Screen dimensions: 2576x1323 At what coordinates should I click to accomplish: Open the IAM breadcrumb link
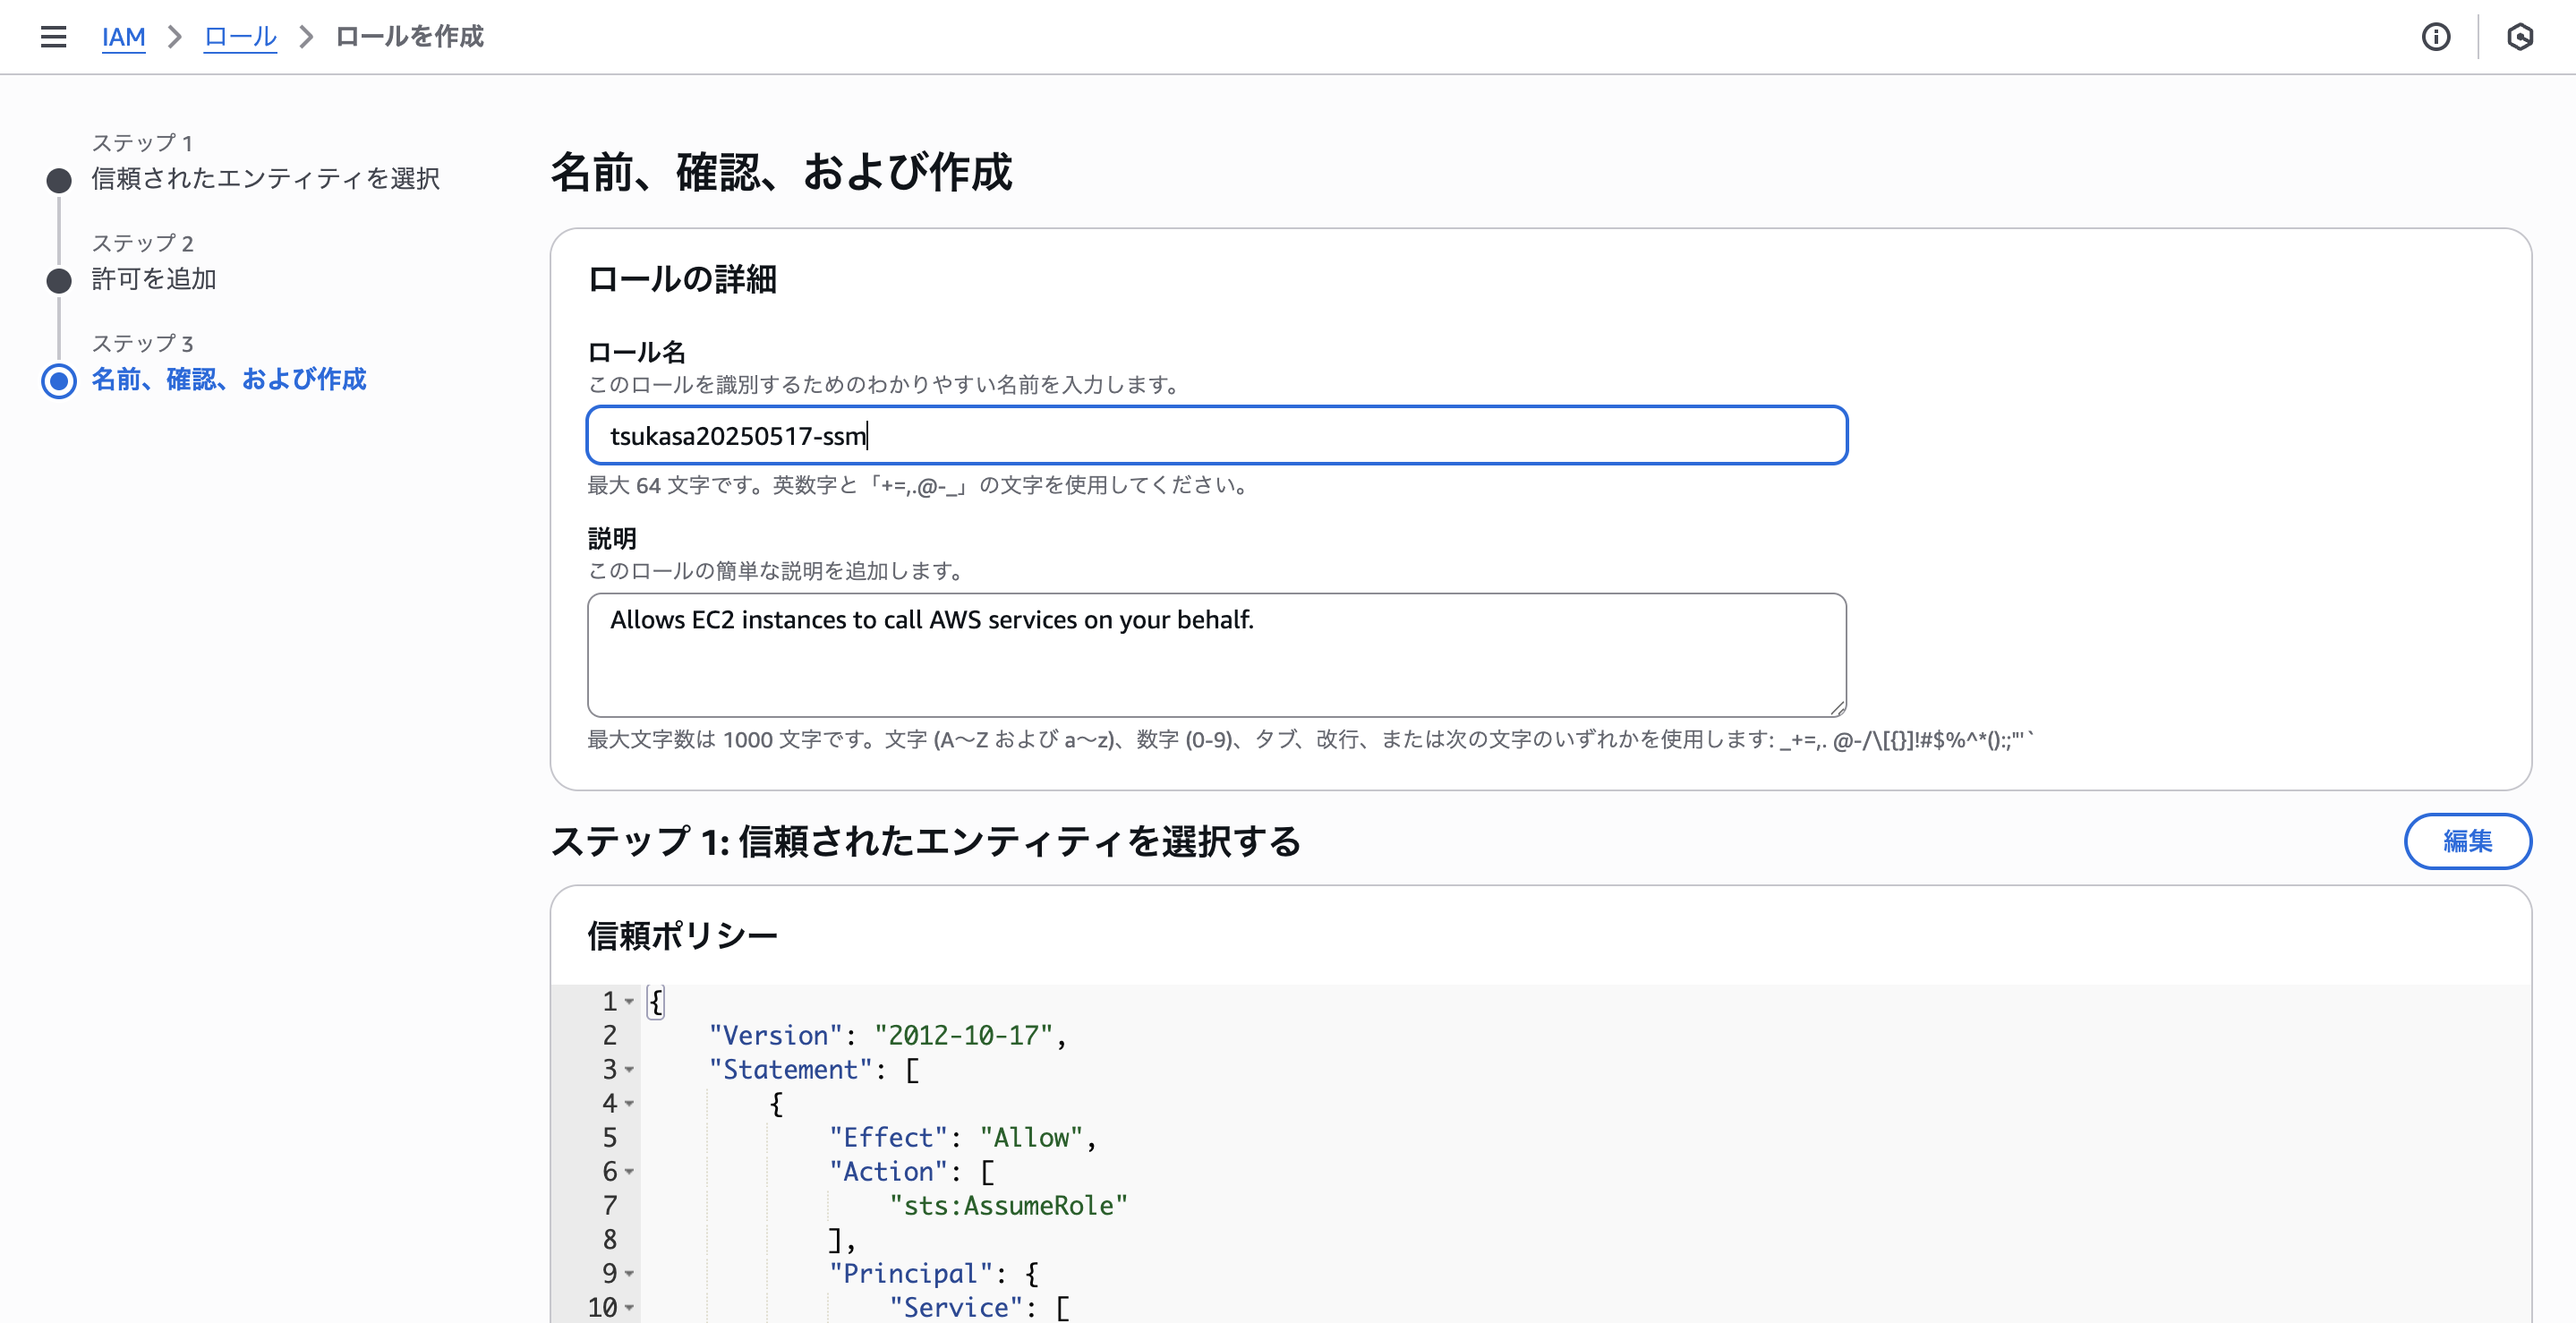(123, 36)
